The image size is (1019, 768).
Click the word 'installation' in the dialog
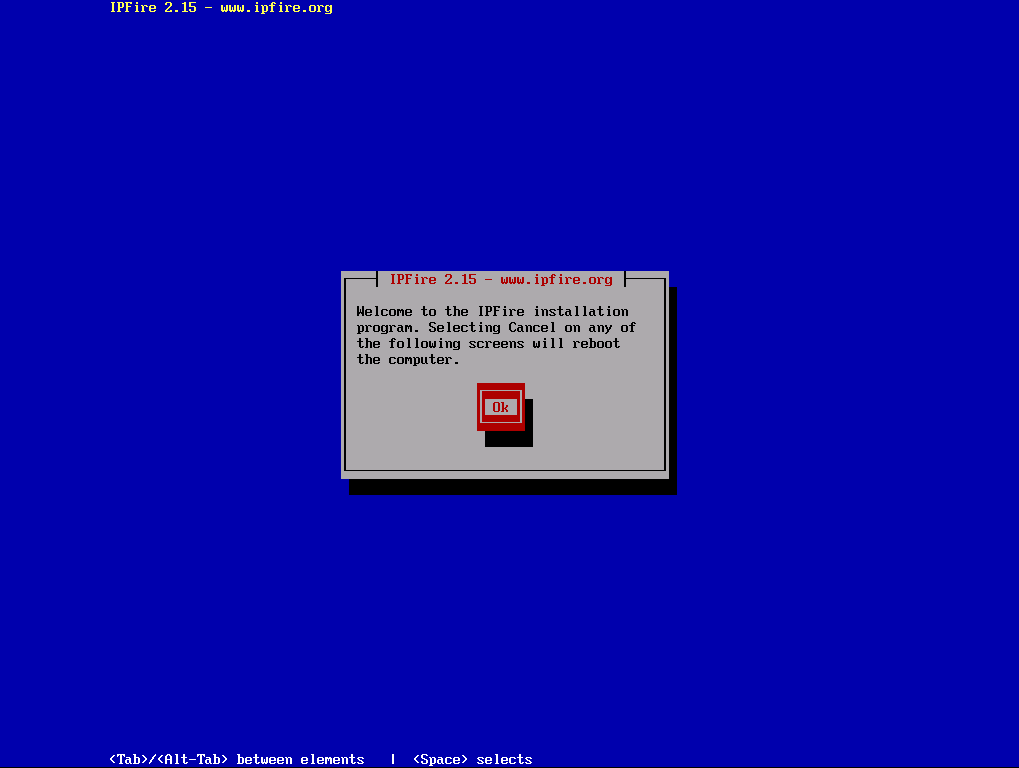coord(580,312)
